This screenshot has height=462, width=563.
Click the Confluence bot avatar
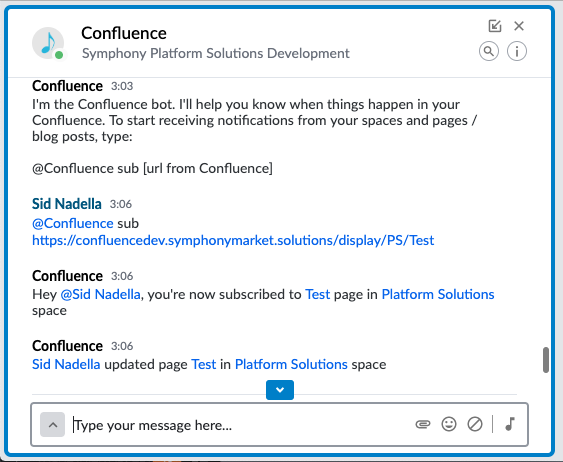48,43
